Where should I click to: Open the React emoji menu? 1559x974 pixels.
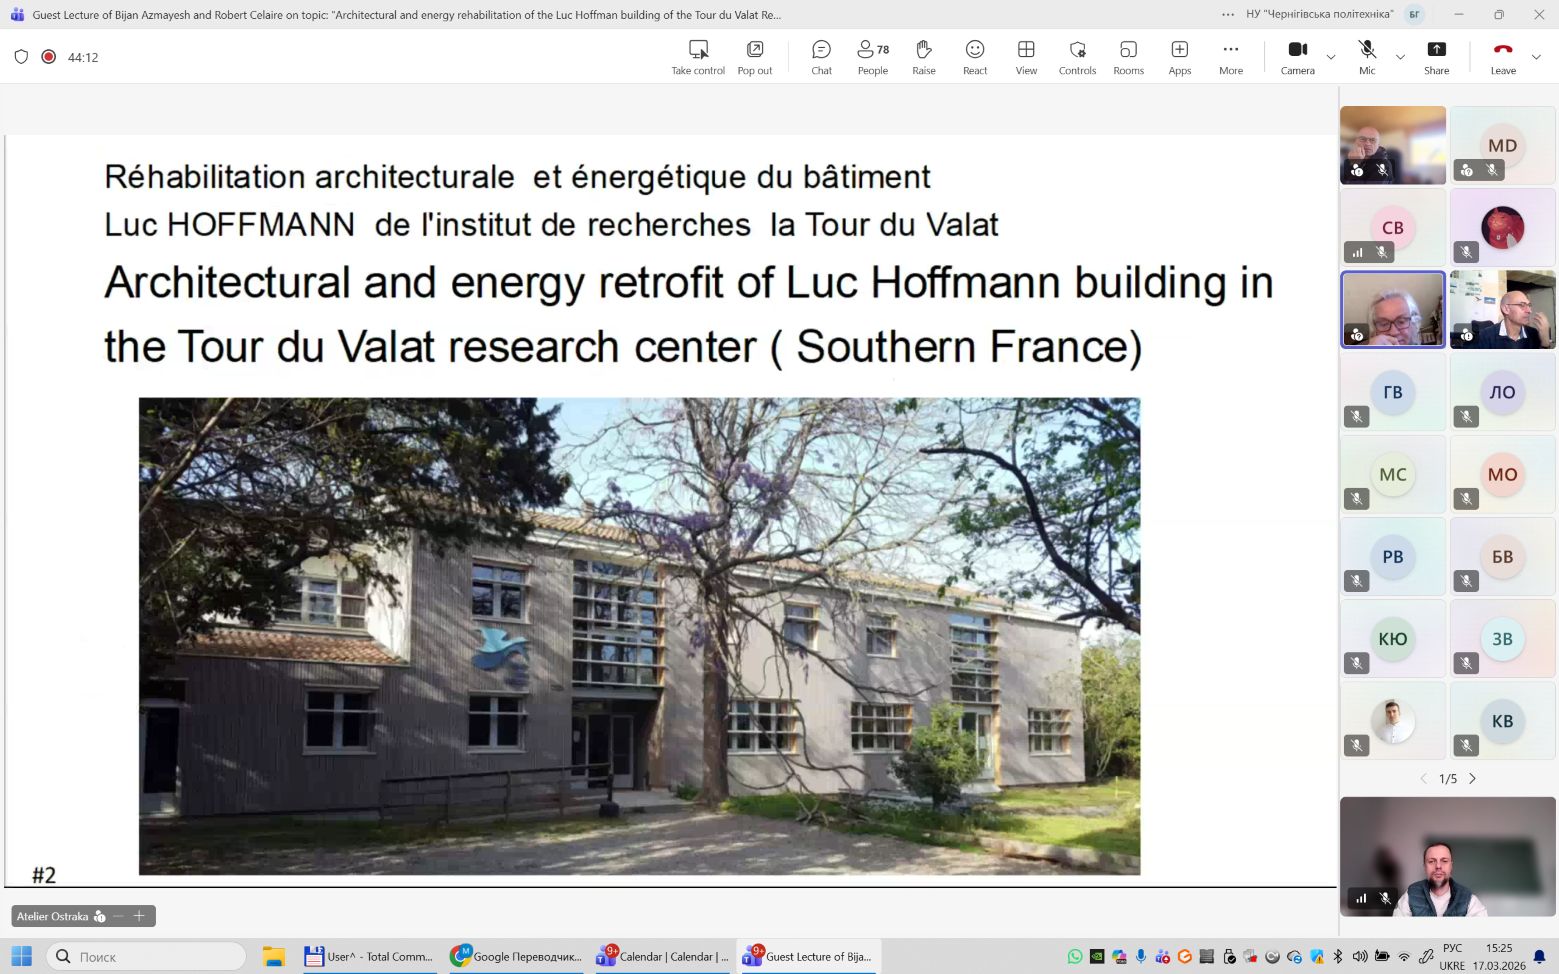[975, 57]
